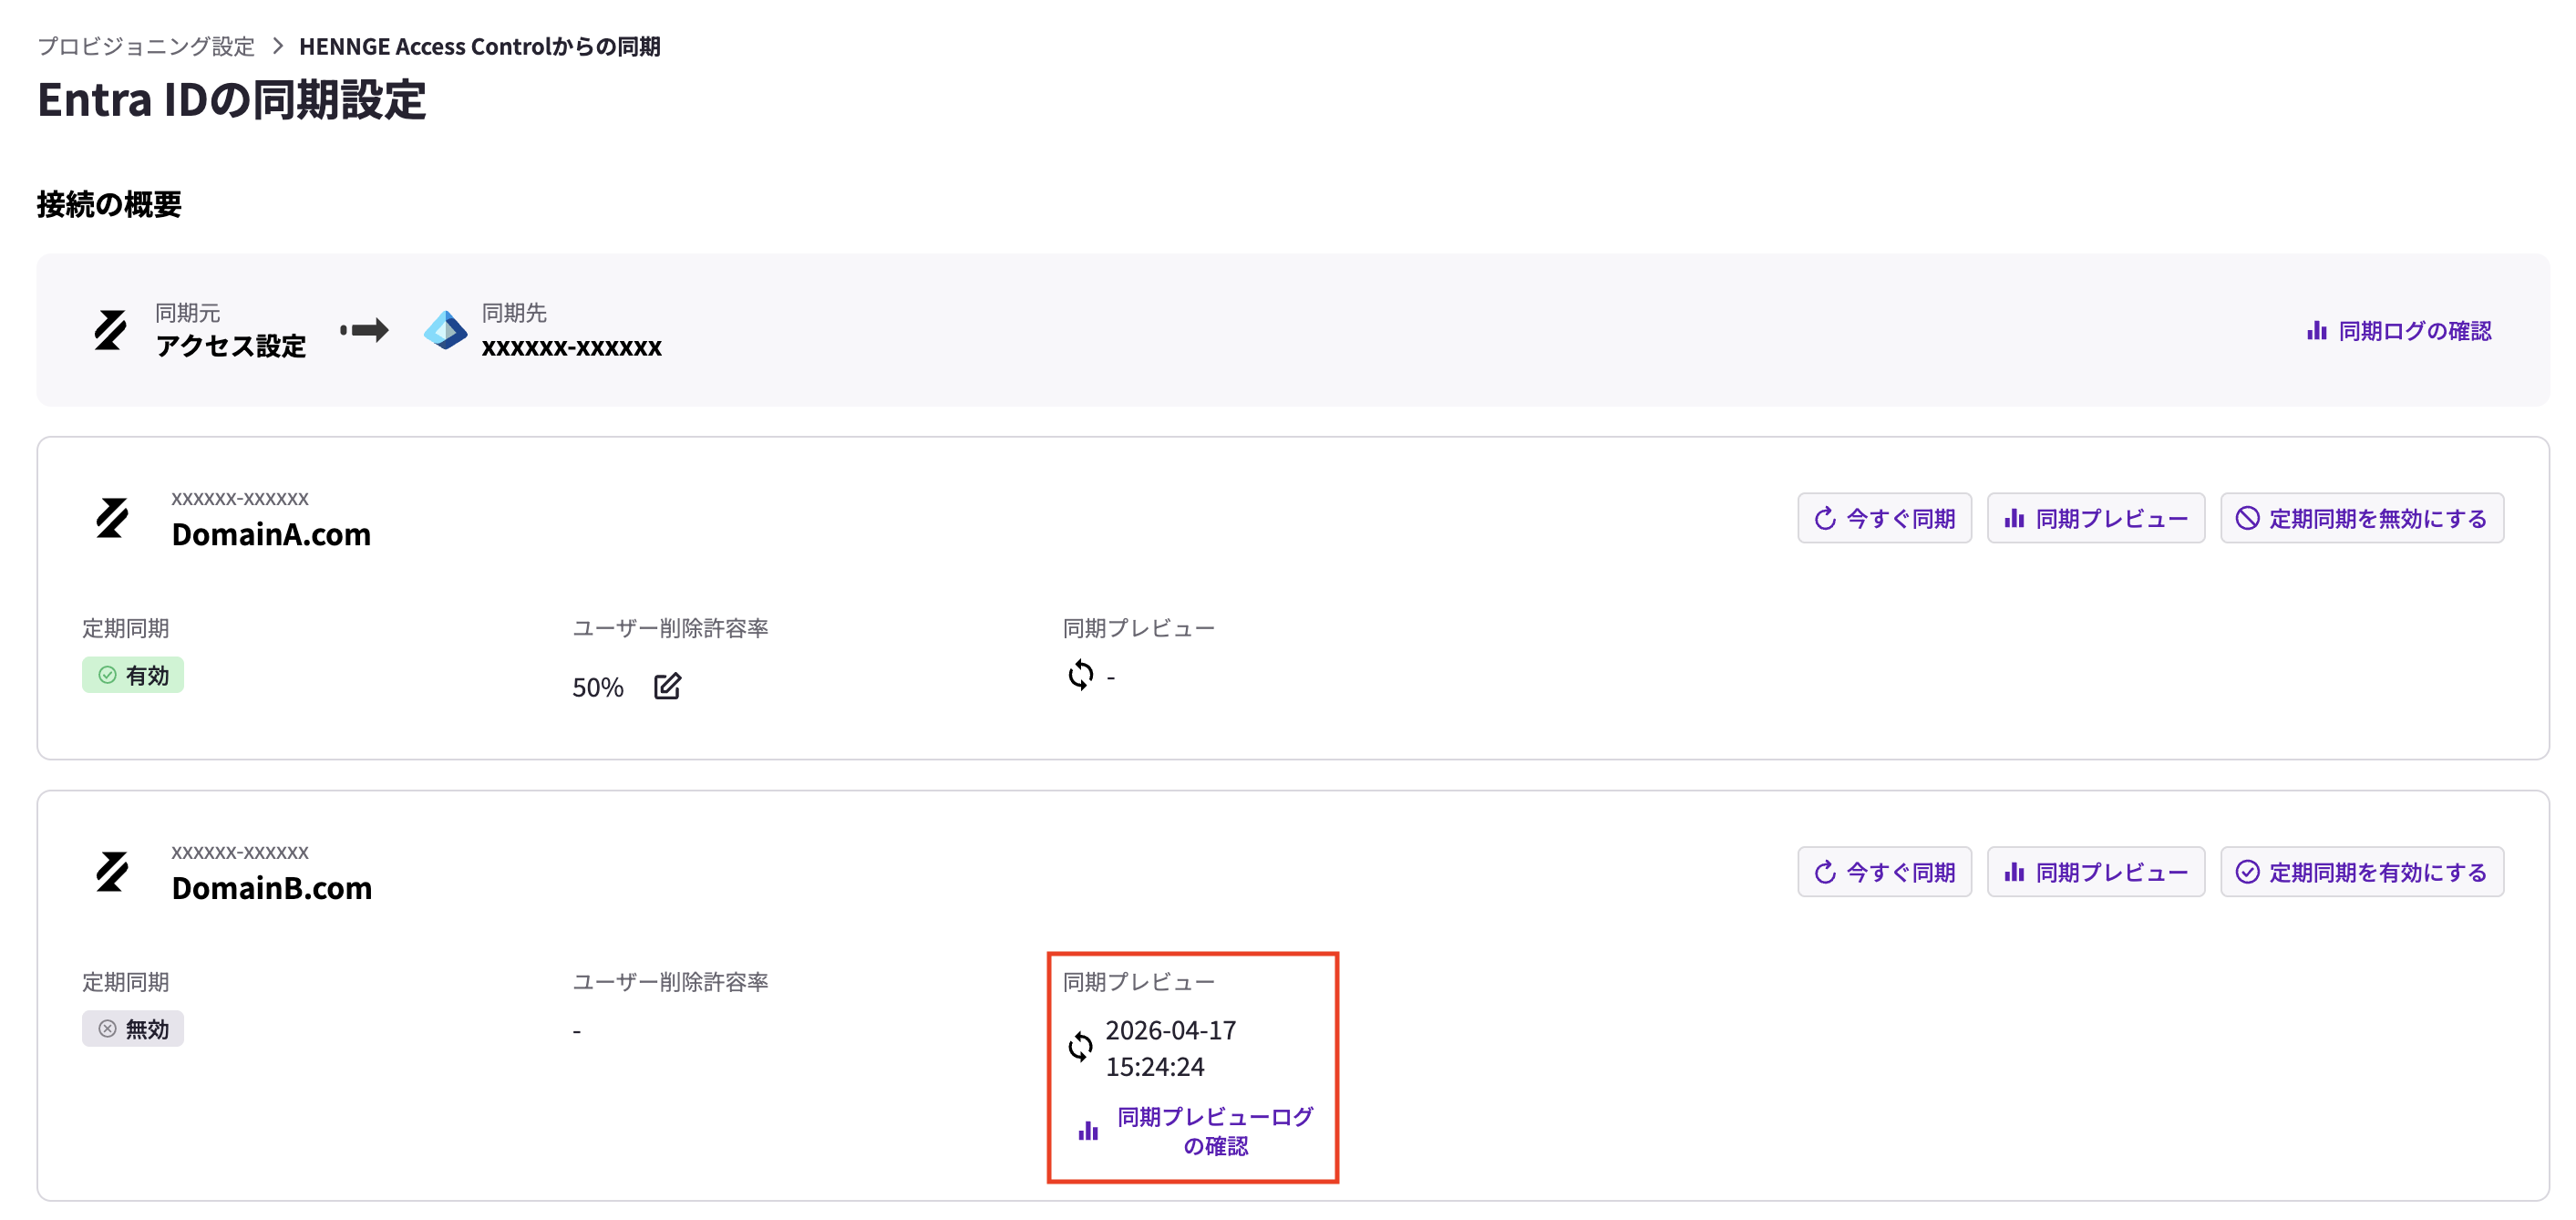Click the sync preview refresh icon for DomainA.com
This screenshot has width=2576, height=1220.
pyautogui.click(x=1080, y=675)
